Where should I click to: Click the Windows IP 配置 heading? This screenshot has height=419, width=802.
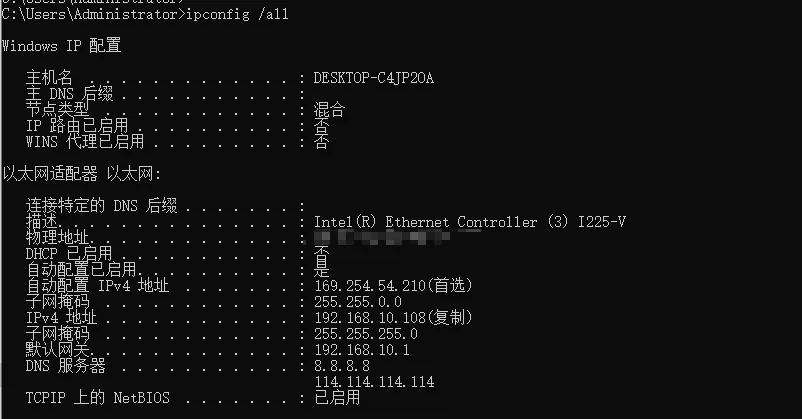point(62,46)
